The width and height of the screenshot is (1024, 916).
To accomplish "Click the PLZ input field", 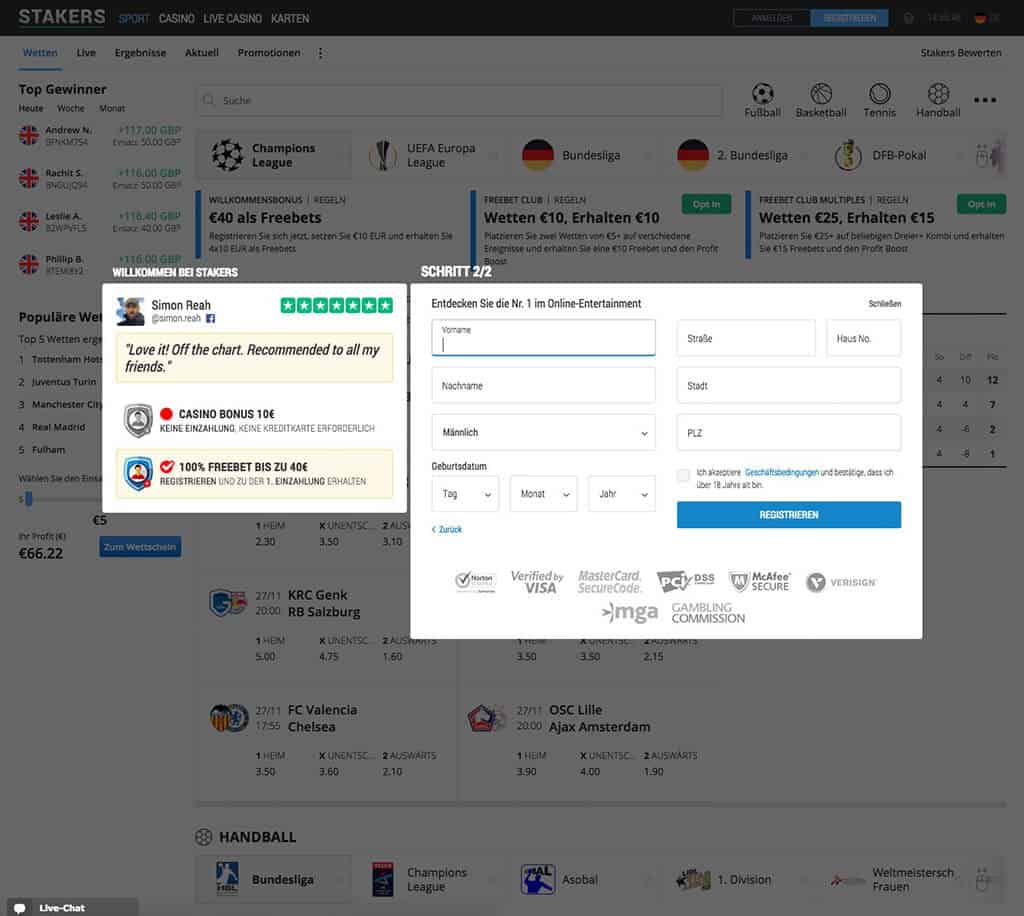I will (x=789, y=432).
